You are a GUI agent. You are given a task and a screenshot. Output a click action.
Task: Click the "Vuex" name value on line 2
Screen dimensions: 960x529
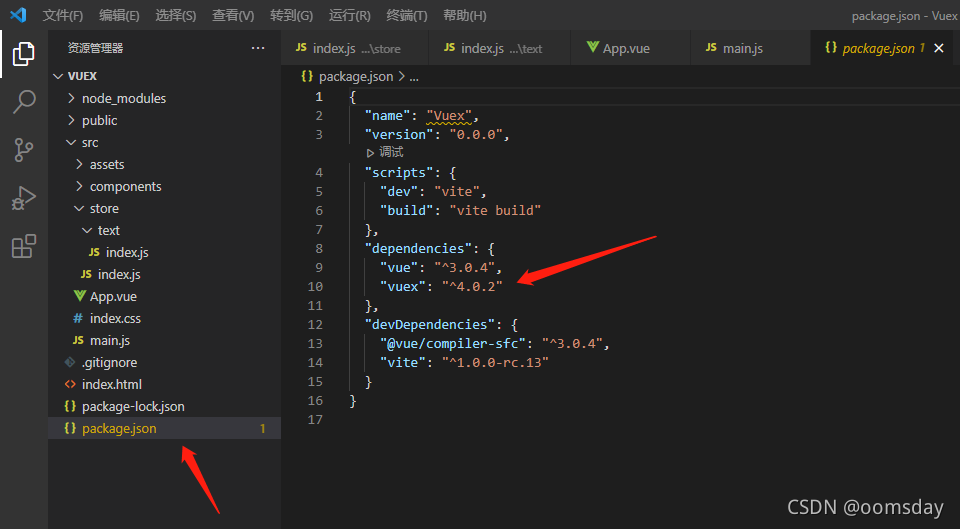tap(449, 116)
